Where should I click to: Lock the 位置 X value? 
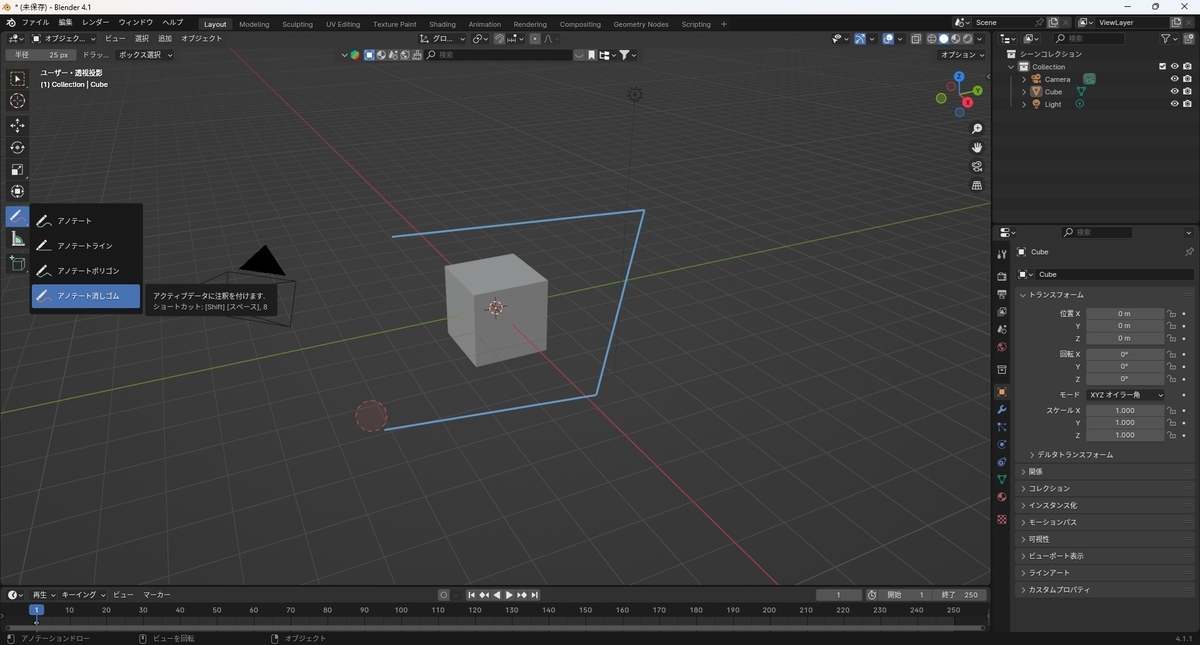coord(1171,314)
